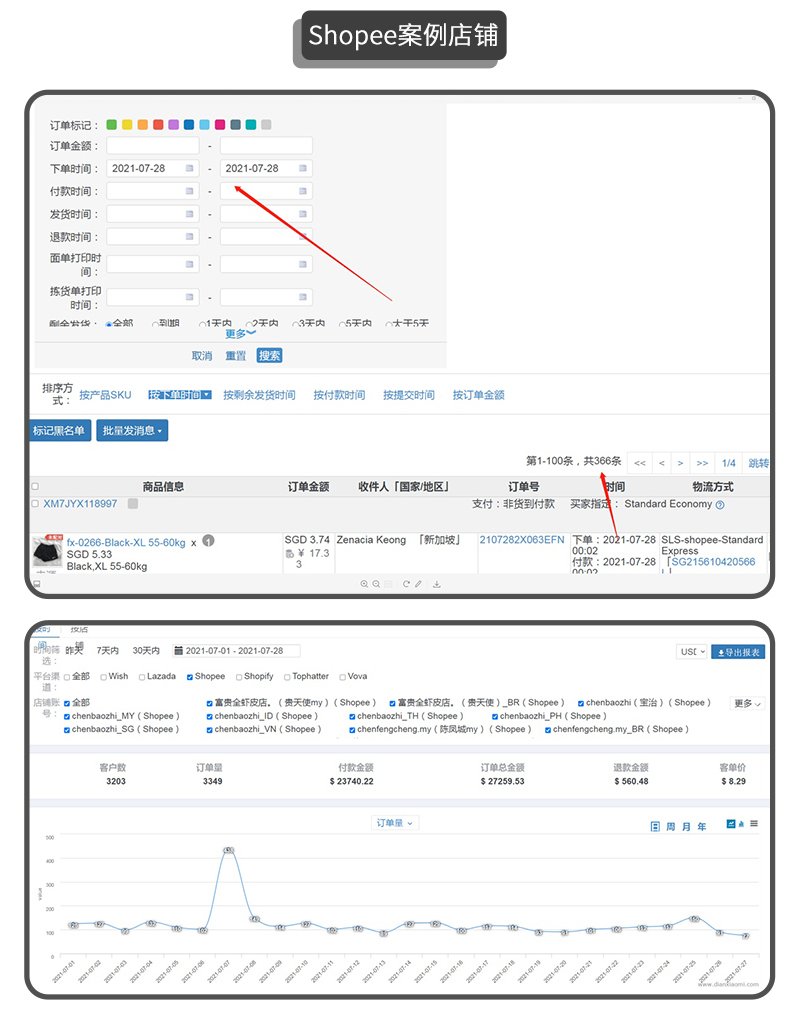This screenshot has height=1020, width=790.
Task: Click the 导出报表 export button
Action: (x=738, y=652)
